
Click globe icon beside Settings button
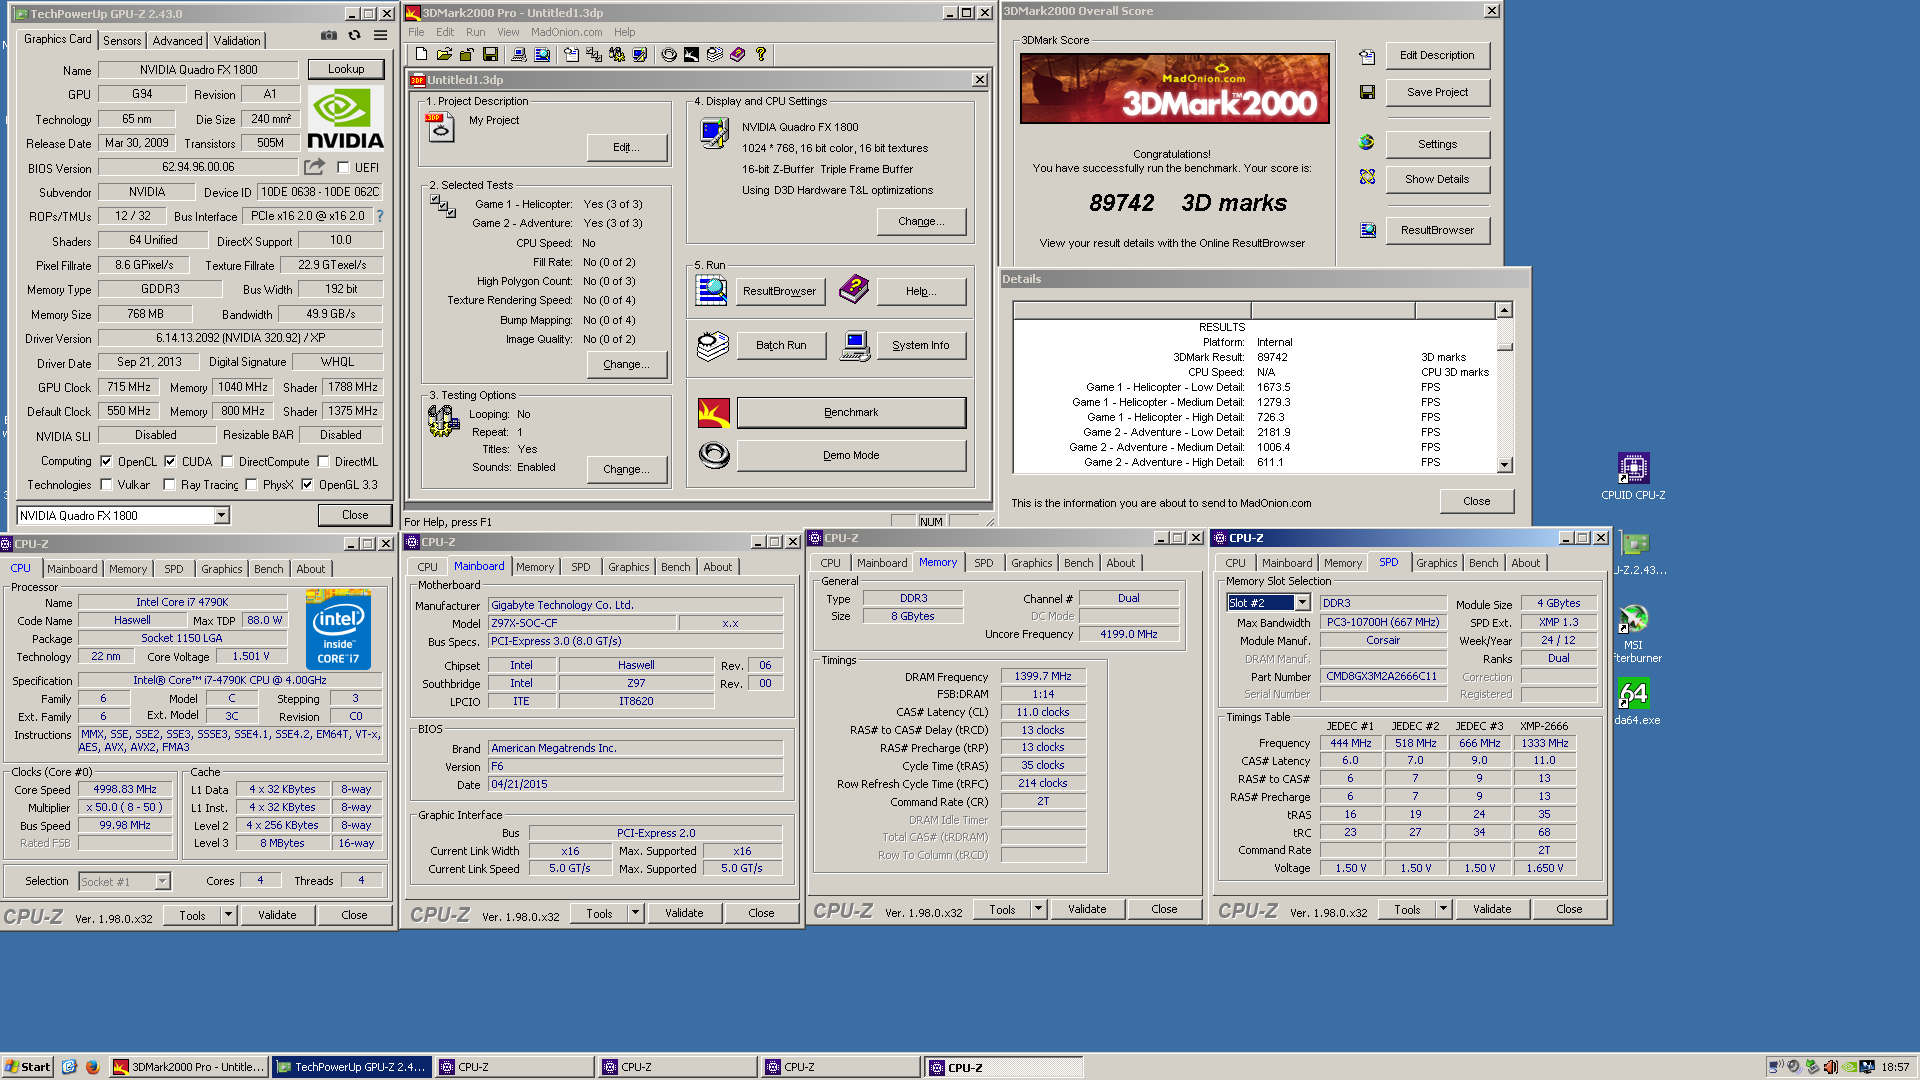[x=1367, y=143]
